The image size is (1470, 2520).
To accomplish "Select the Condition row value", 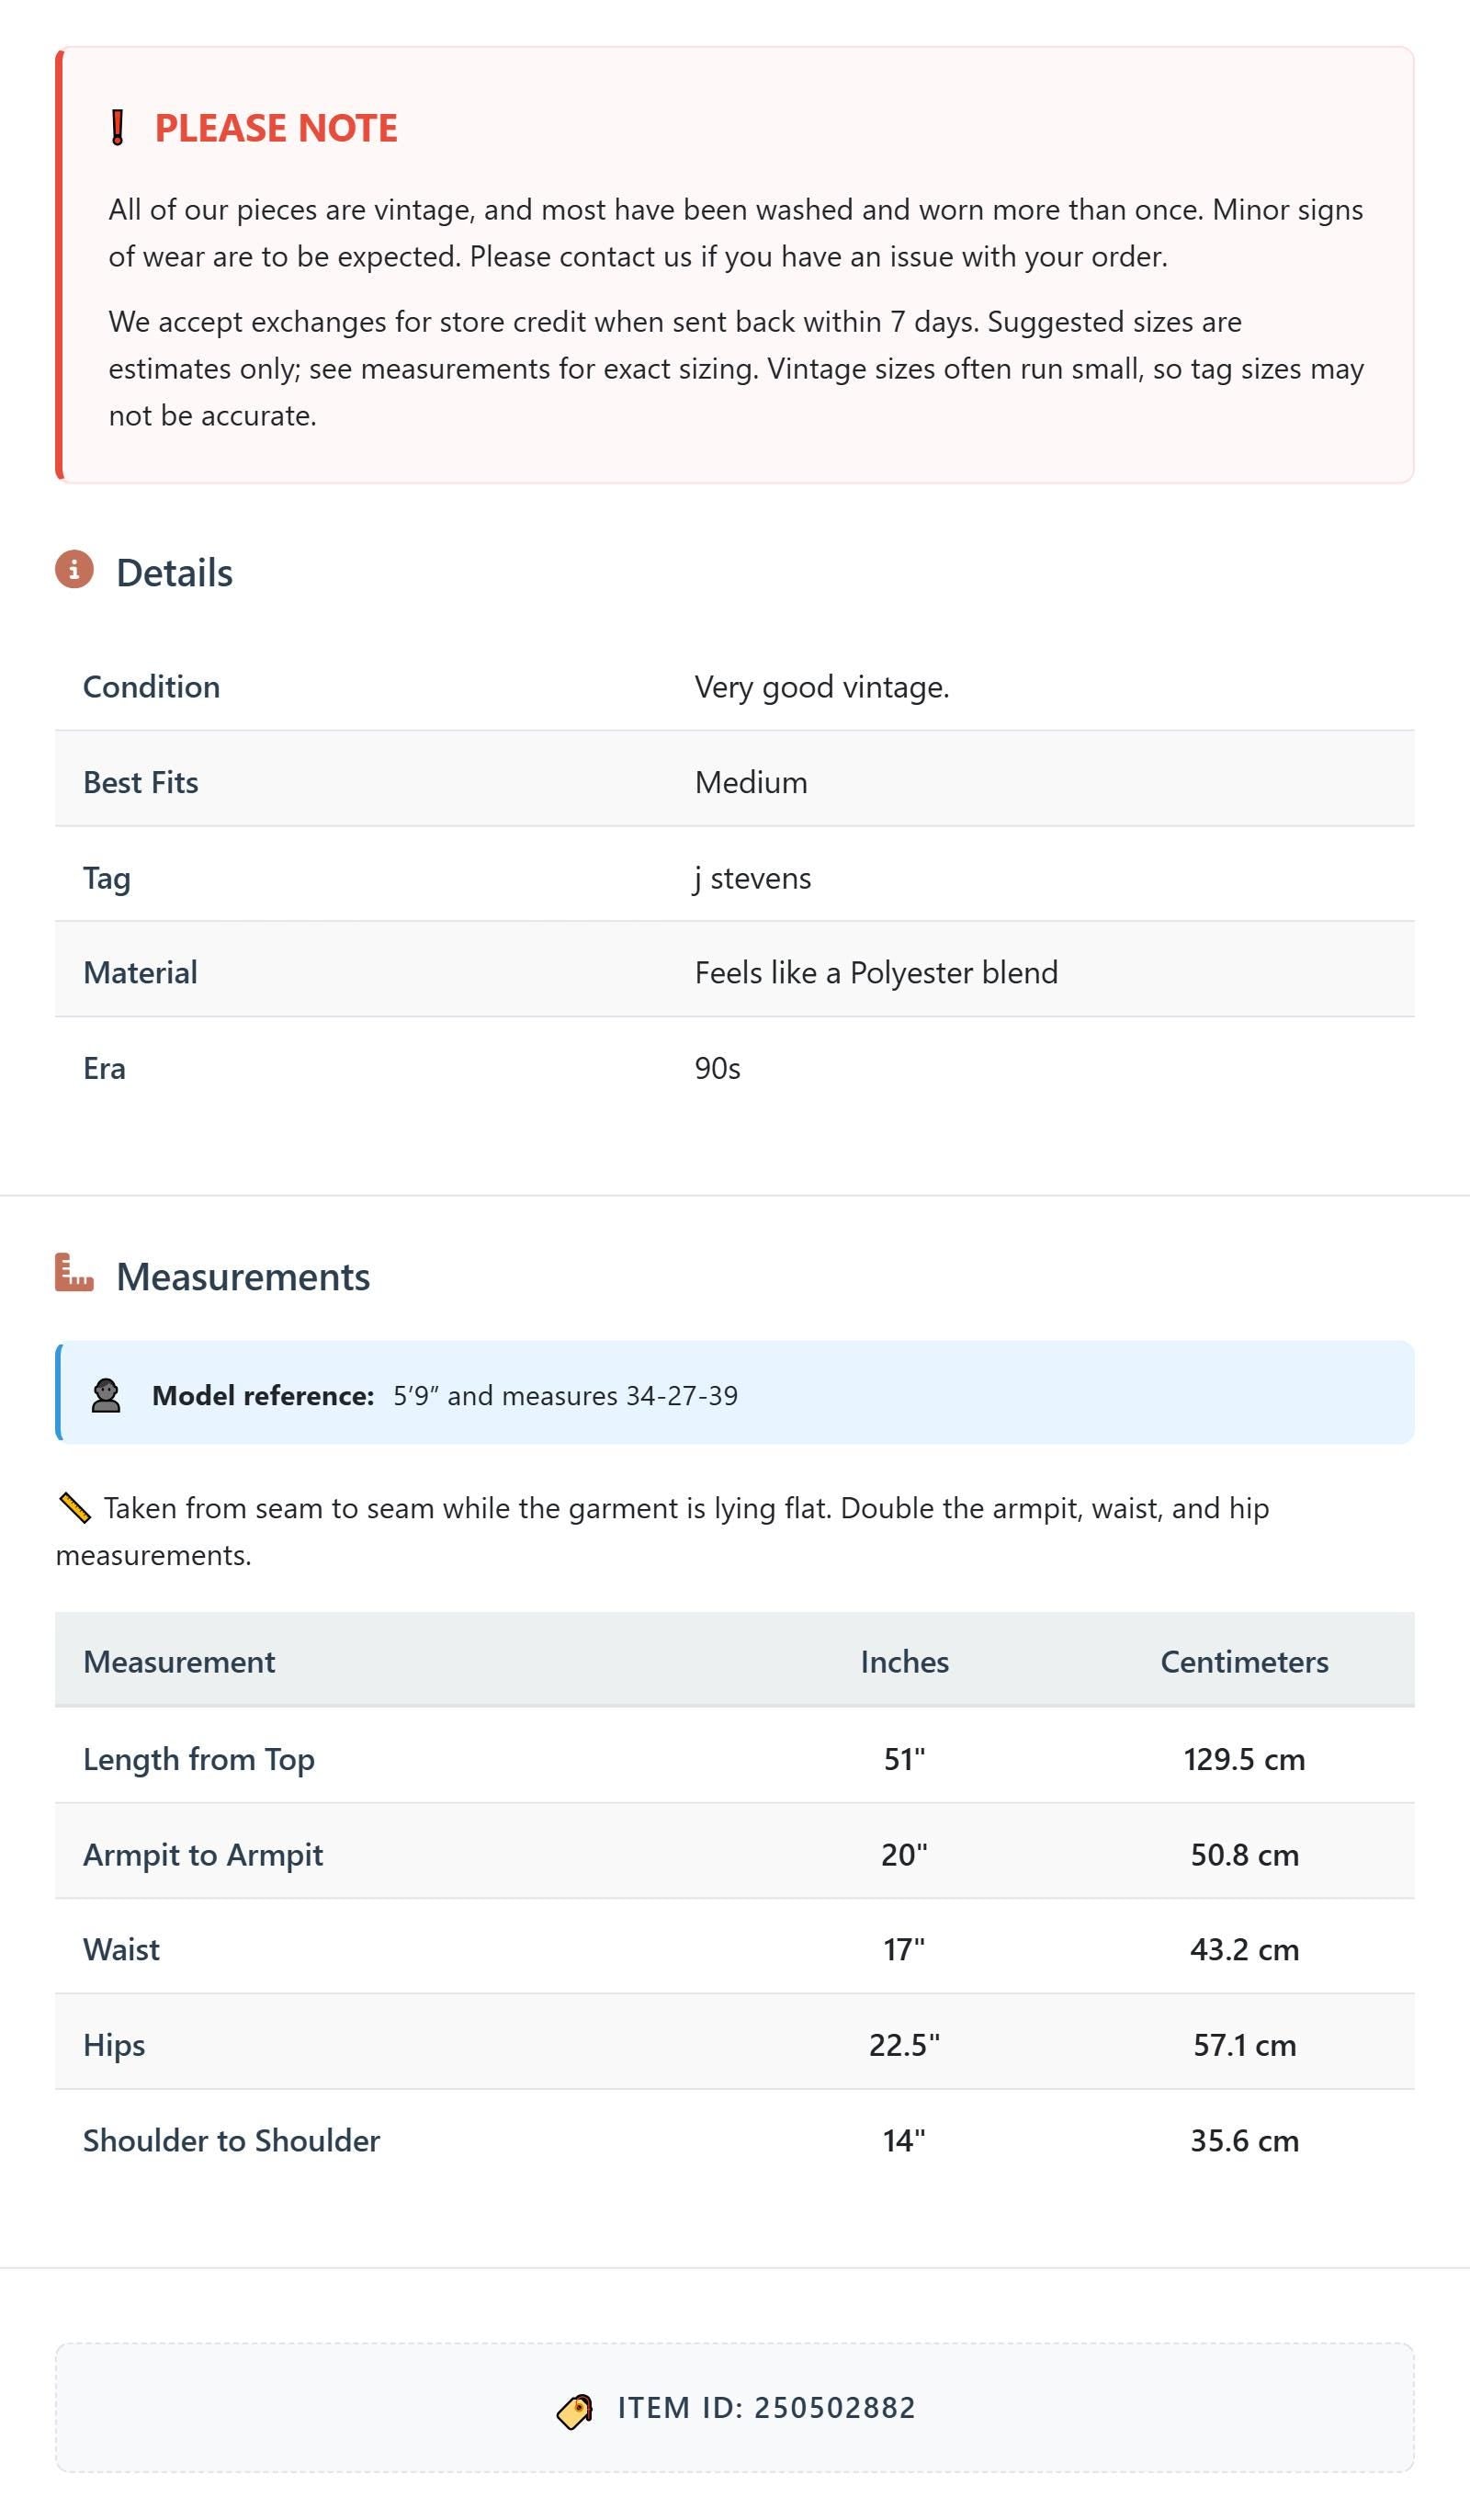I will coord(822,687).
